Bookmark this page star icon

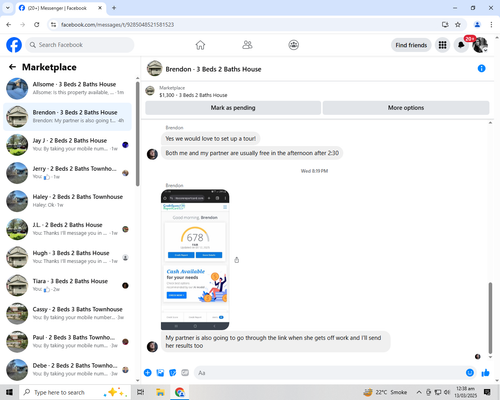point(458,25)
